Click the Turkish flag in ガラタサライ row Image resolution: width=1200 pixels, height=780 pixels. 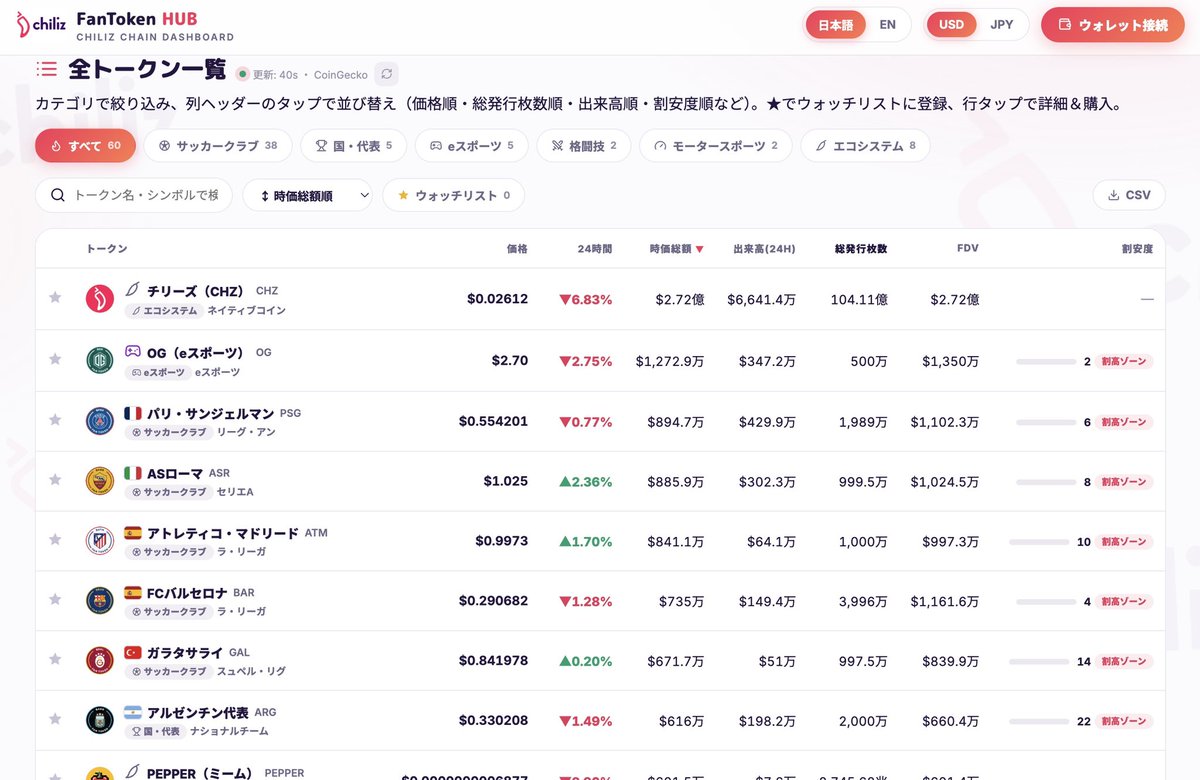pos(132,653)
